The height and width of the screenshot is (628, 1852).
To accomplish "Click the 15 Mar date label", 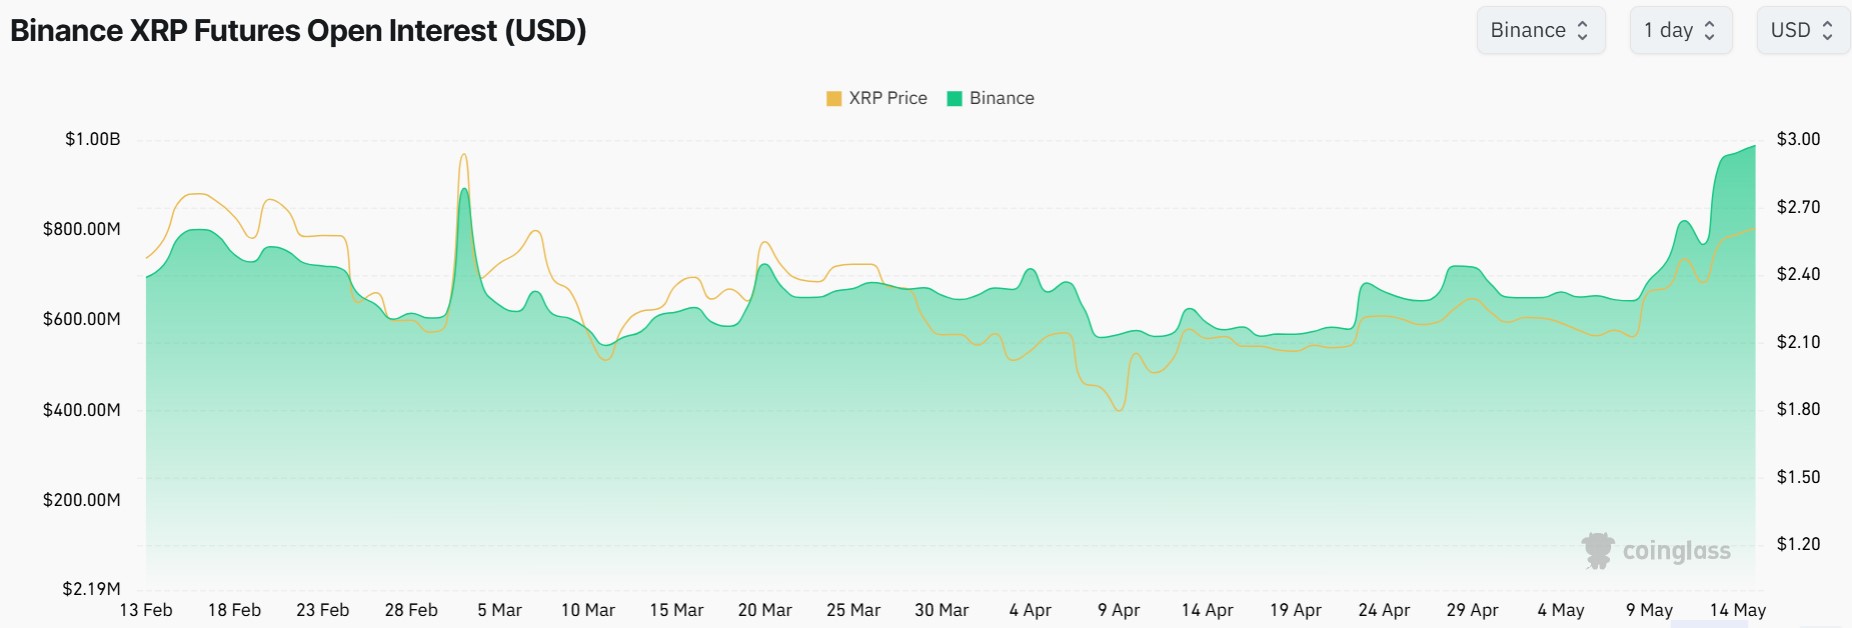I will 677,610.
